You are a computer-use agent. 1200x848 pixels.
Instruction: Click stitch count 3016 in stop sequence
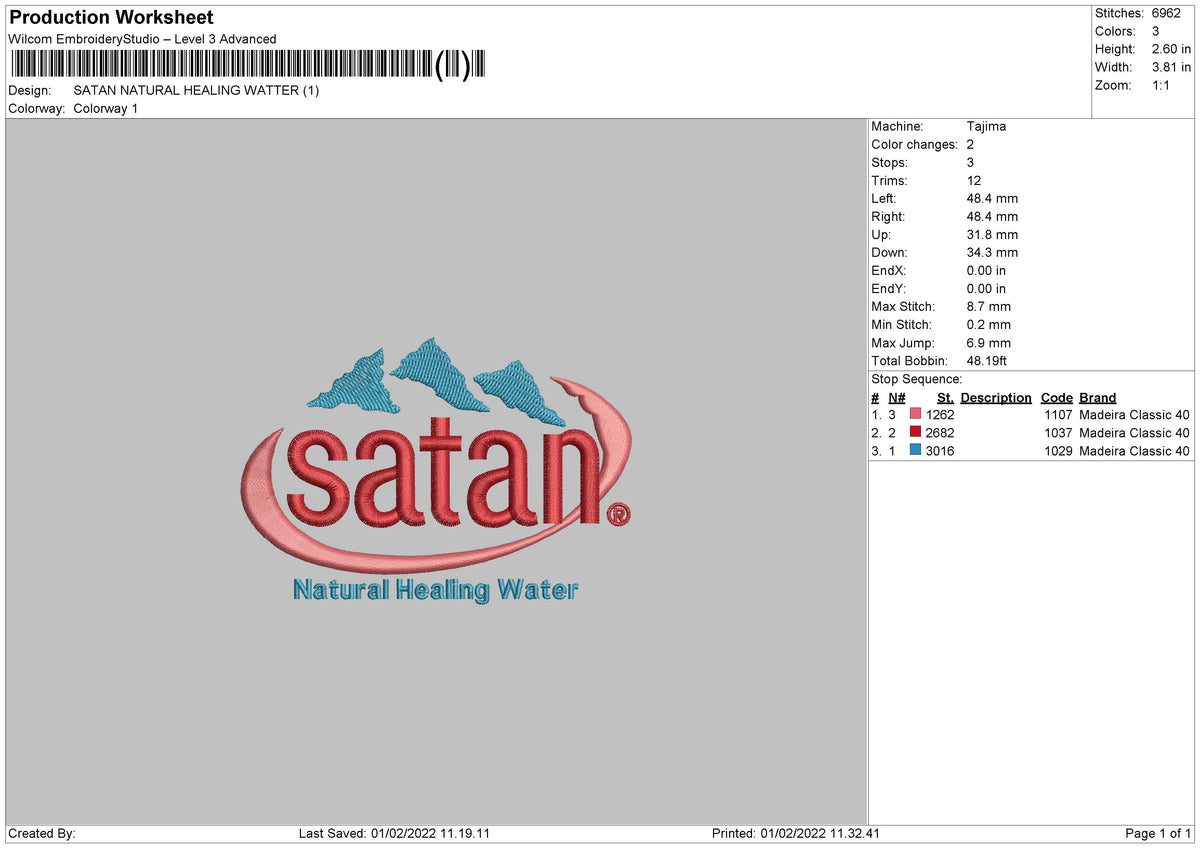tap(940, 451)
